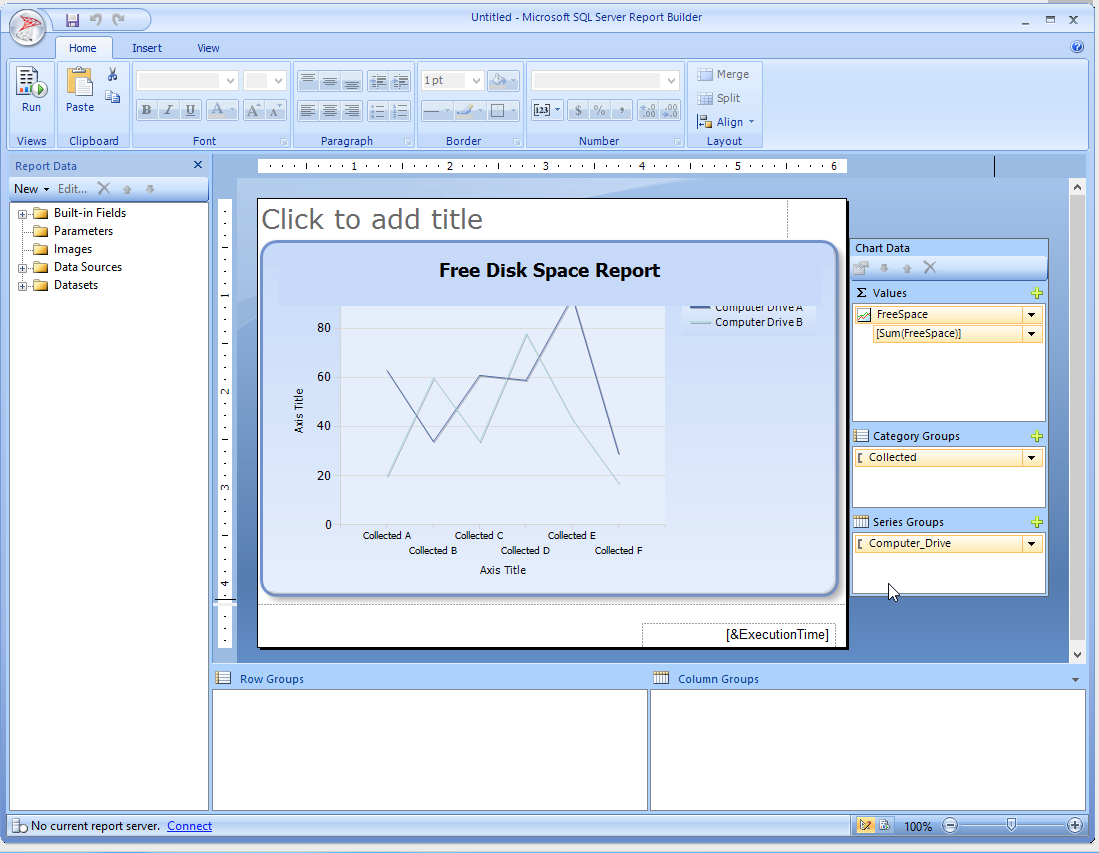Click the Connect link in status bar
1099x853 pixels.
[189, 826]
